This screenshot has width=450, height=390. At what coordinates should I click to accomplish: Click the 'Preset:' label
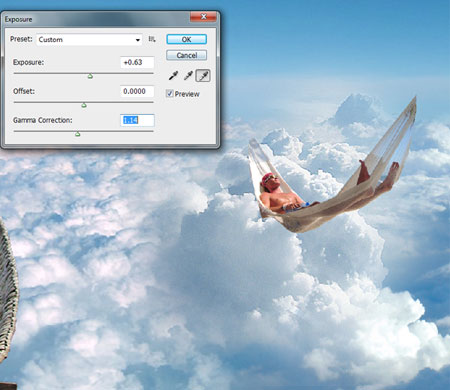[21, 39]
